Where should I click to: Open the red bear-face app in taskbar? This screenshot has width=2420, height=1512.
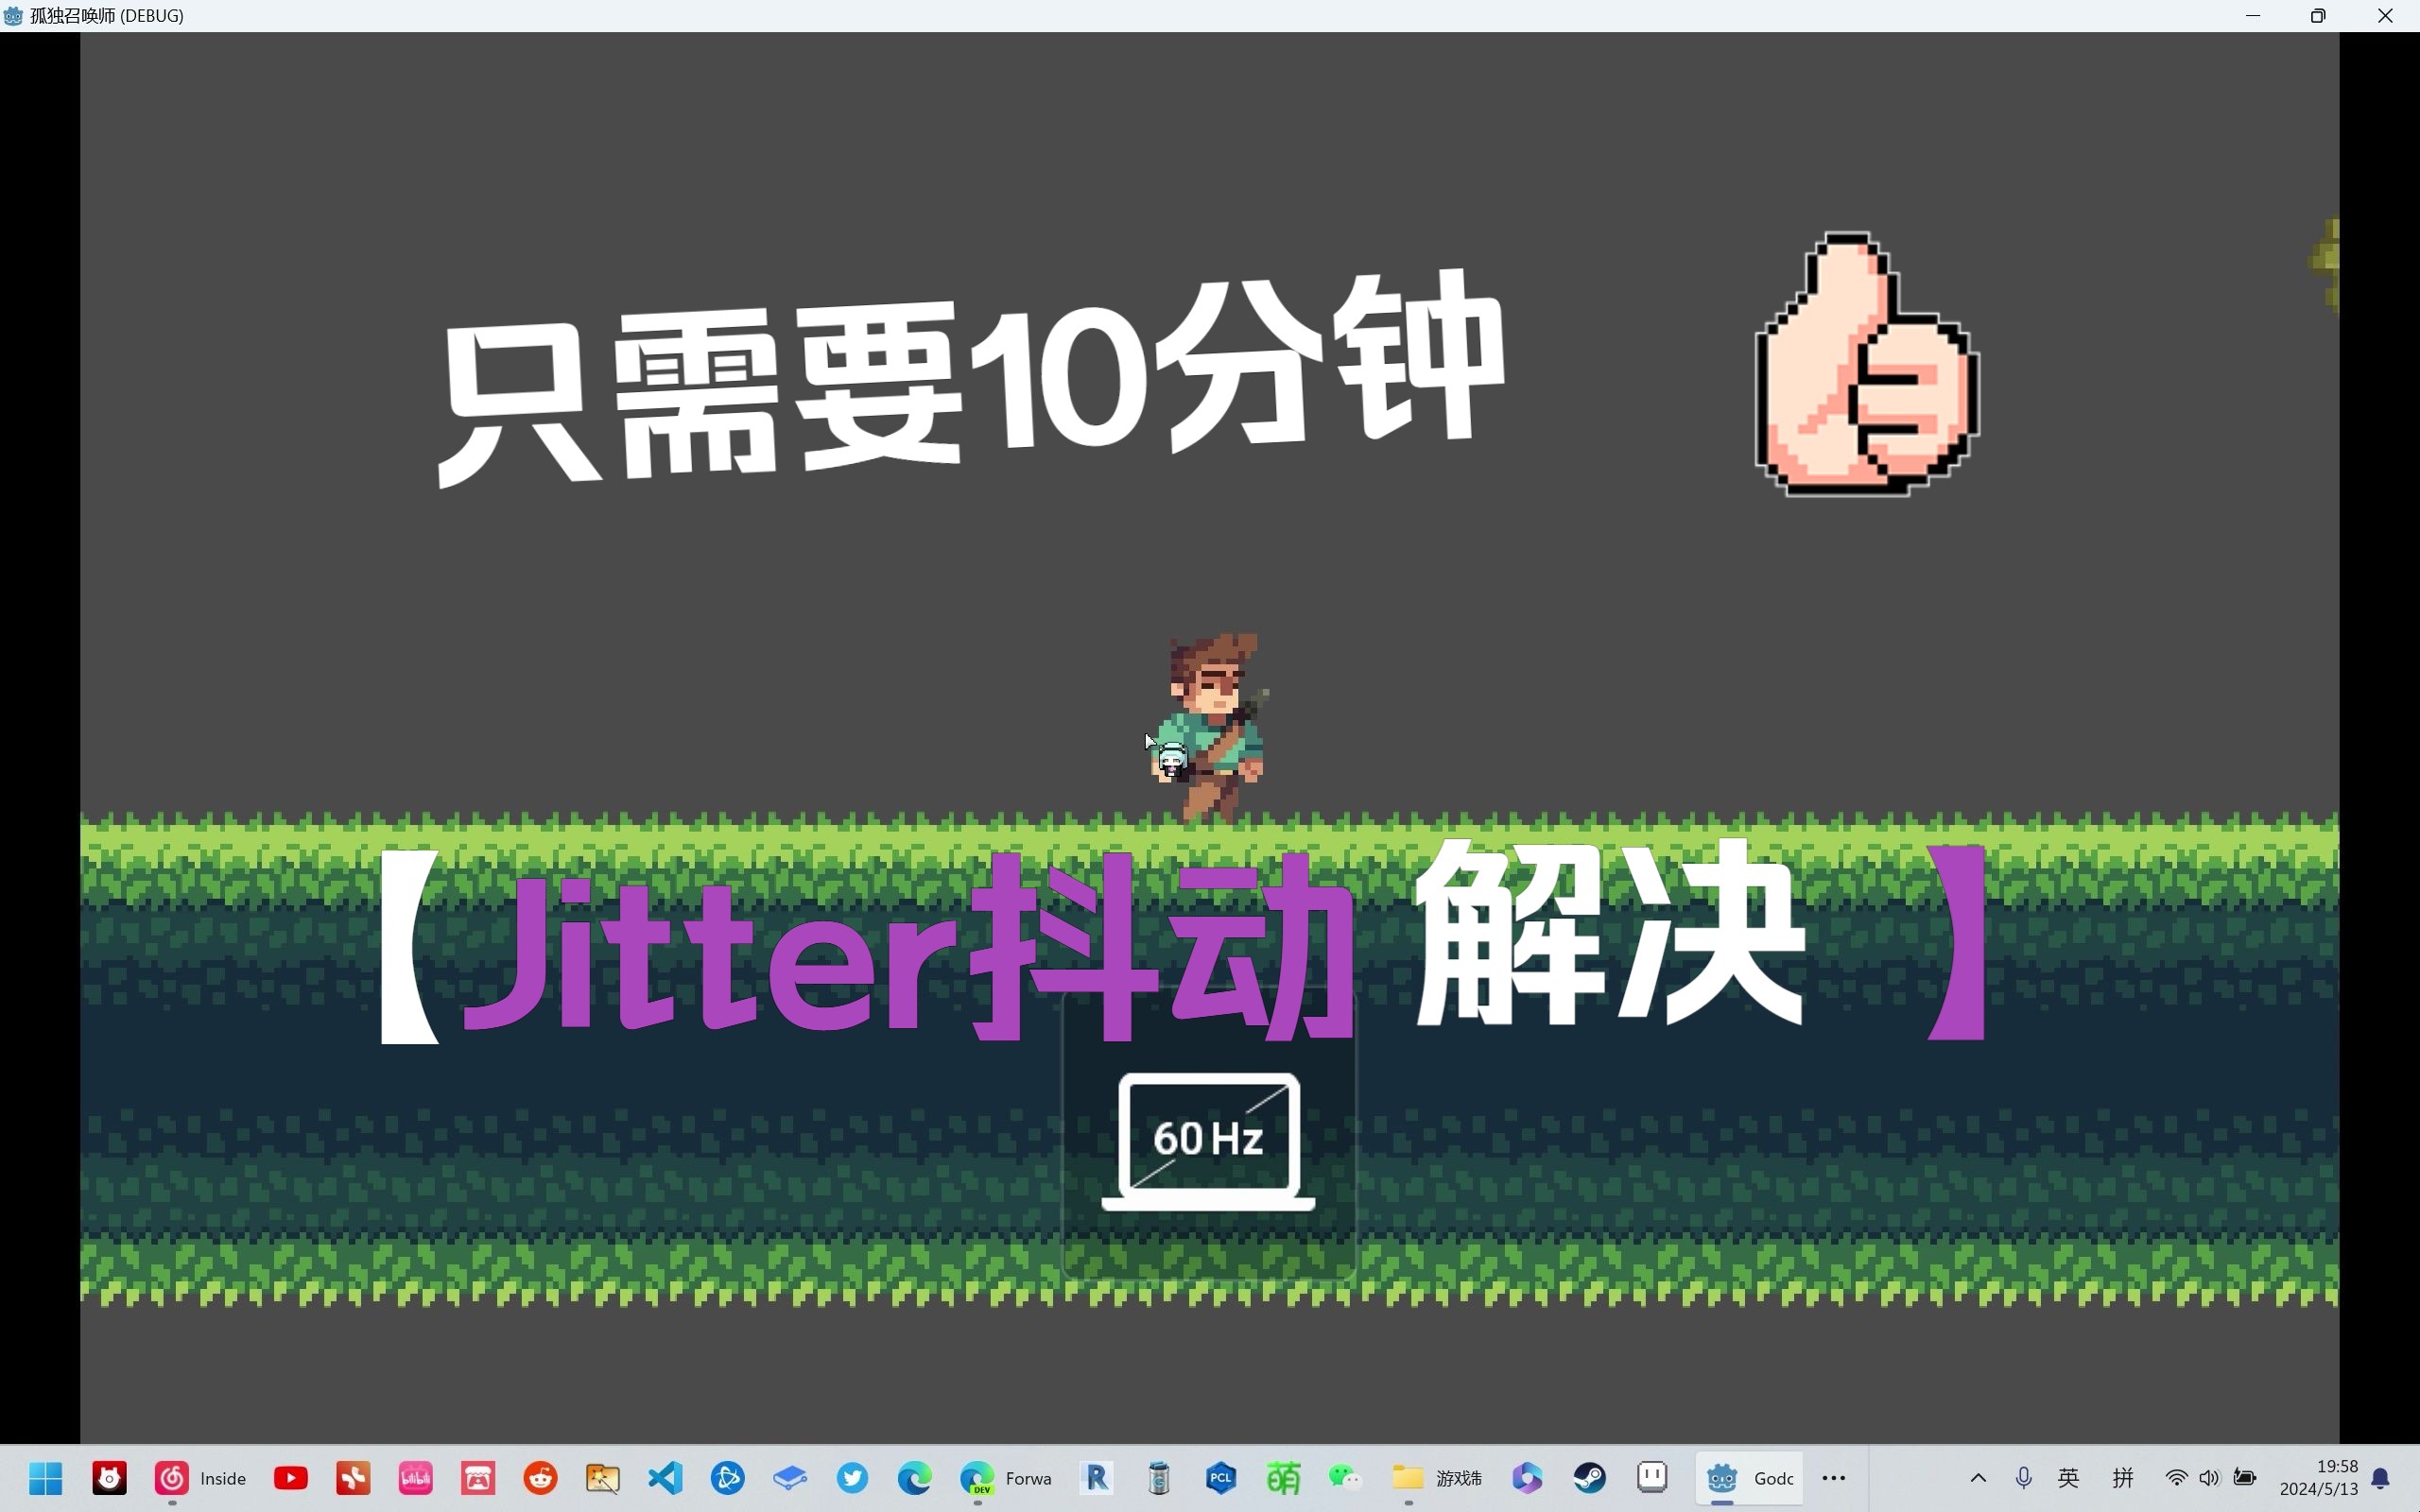(109, 1477)
